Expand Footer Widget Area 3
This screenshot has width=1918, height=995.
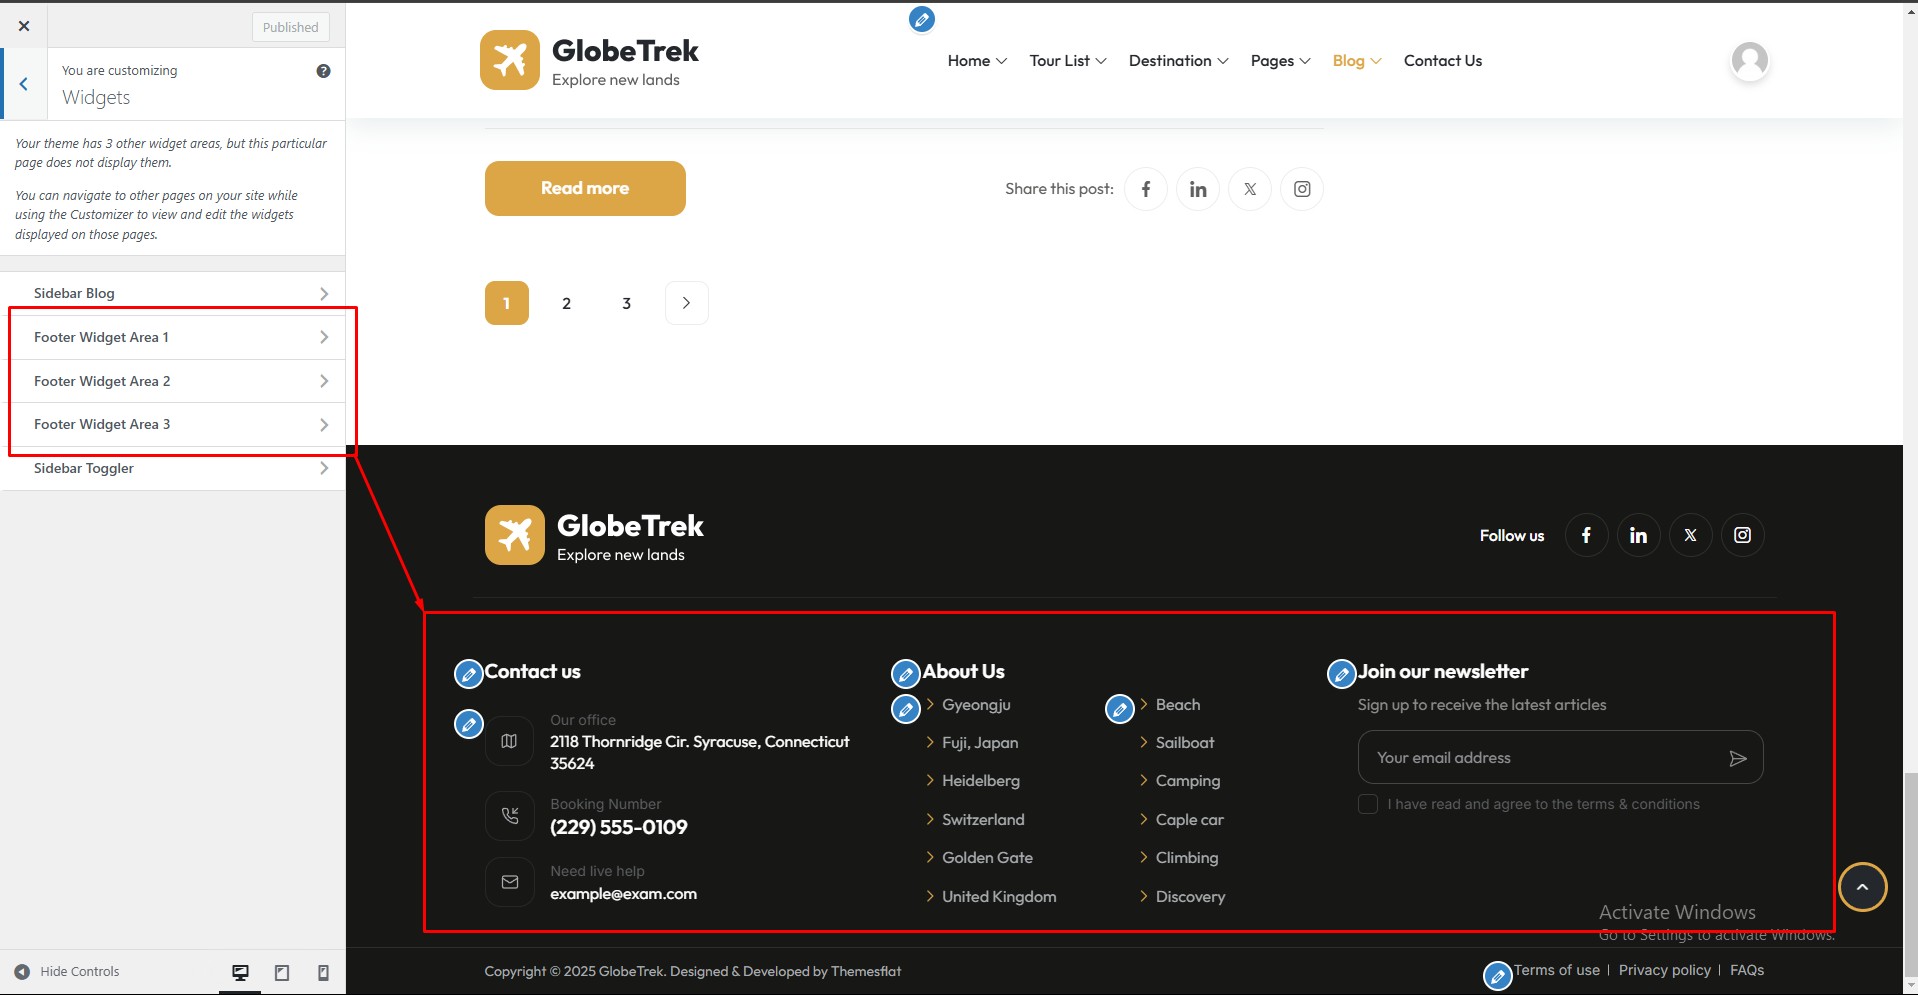coord(173,424)
